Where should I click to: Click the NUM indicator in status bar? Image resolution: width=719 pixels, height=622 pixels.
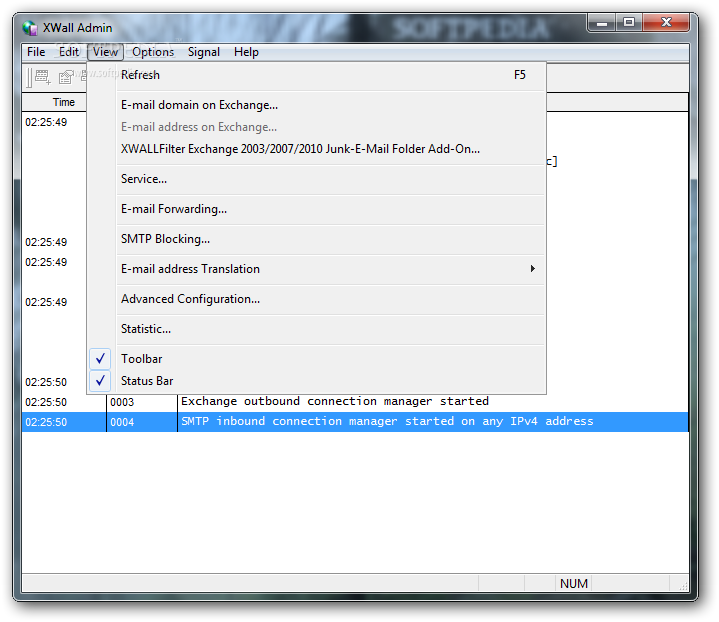pos(574,583)
